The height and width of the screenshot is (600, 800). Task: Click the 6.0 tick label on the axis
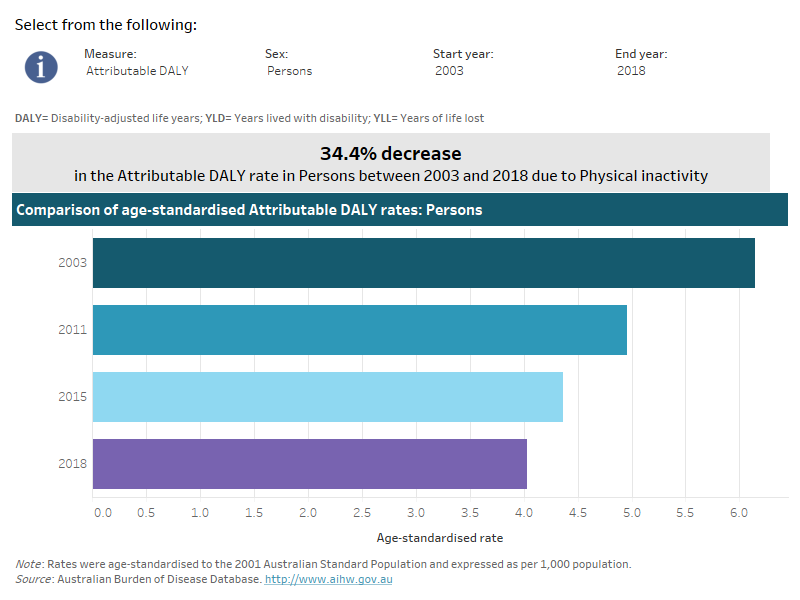coord(739,511)
